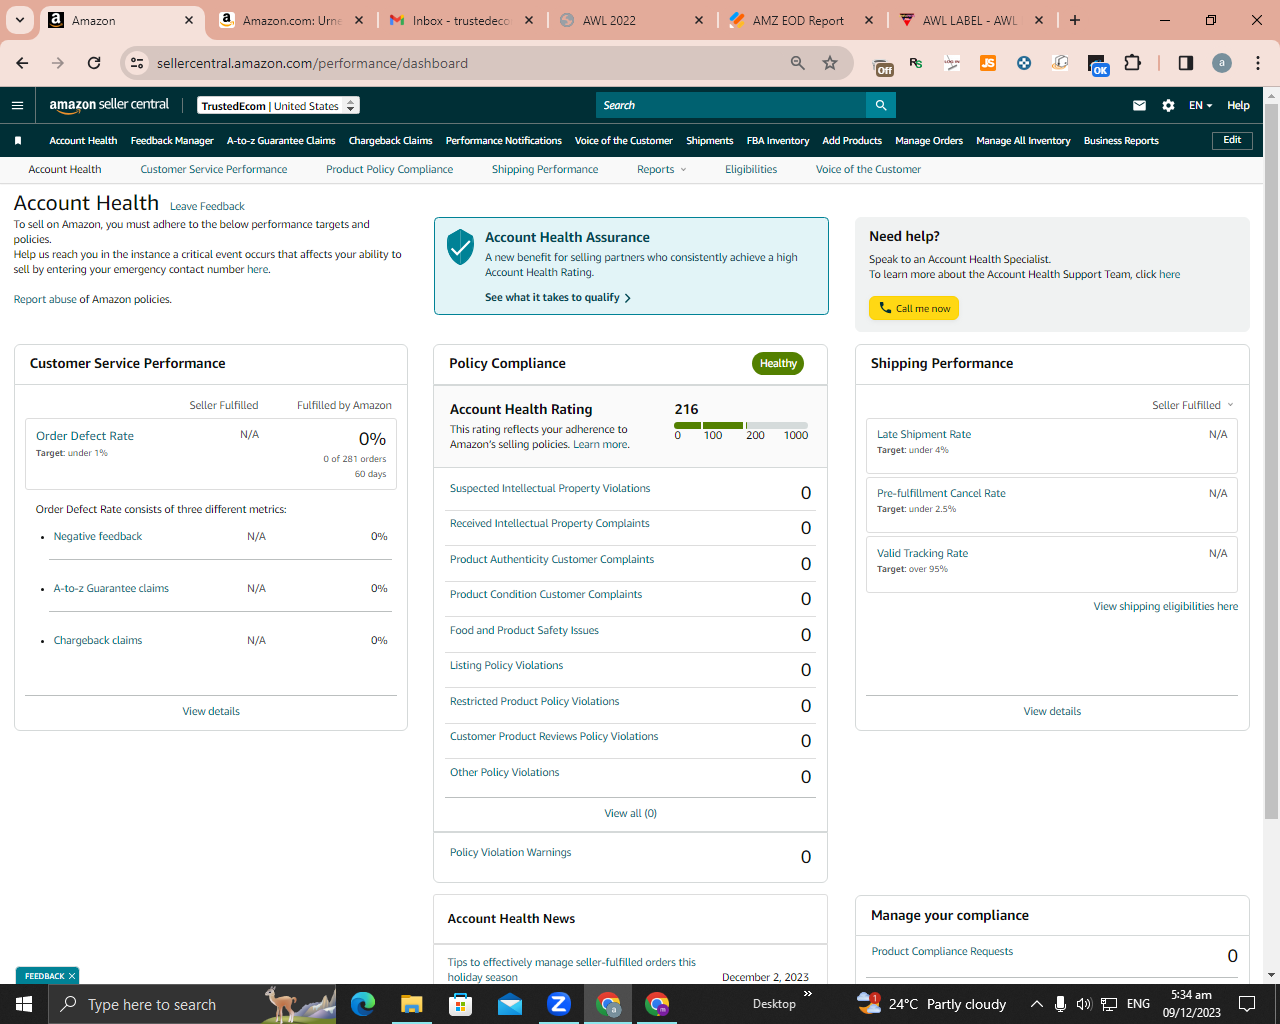The image size is (1280, 1024).
Task: Close the FEEDBACK tab widget
Action: coord(72,976)
